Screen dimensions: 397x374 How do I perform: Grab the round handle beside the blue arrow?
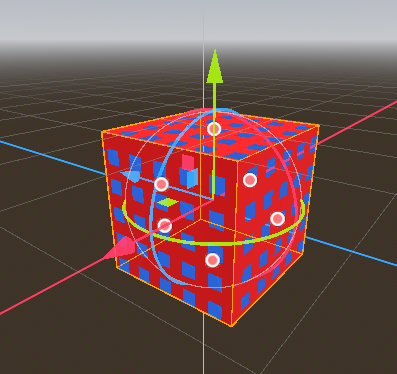(161, 184)
